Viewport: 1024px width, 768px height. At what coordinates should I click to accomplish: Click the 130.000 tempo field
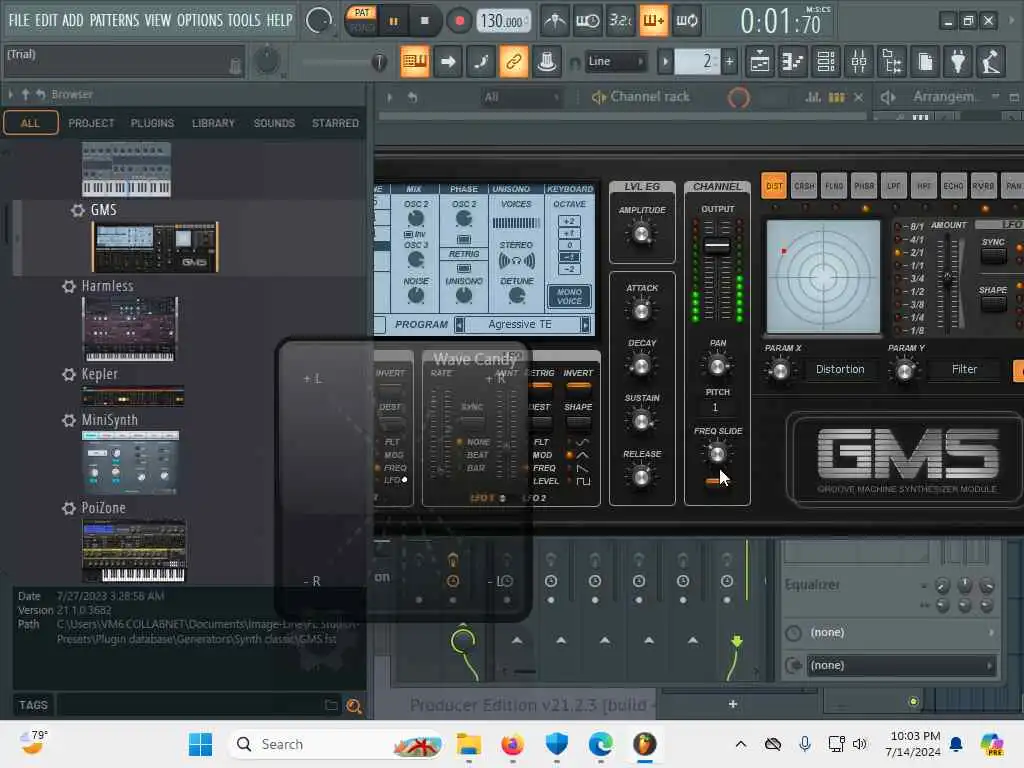(502, 21)
